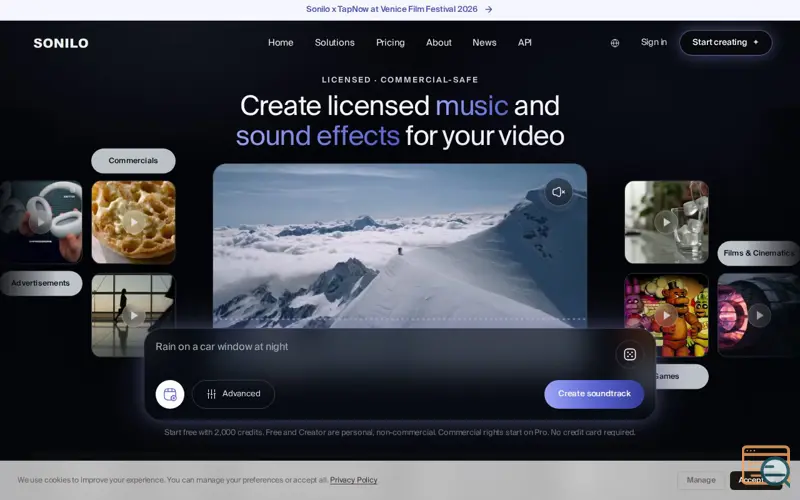Open Advanced settings
The image size is (800, 500).
233,394
